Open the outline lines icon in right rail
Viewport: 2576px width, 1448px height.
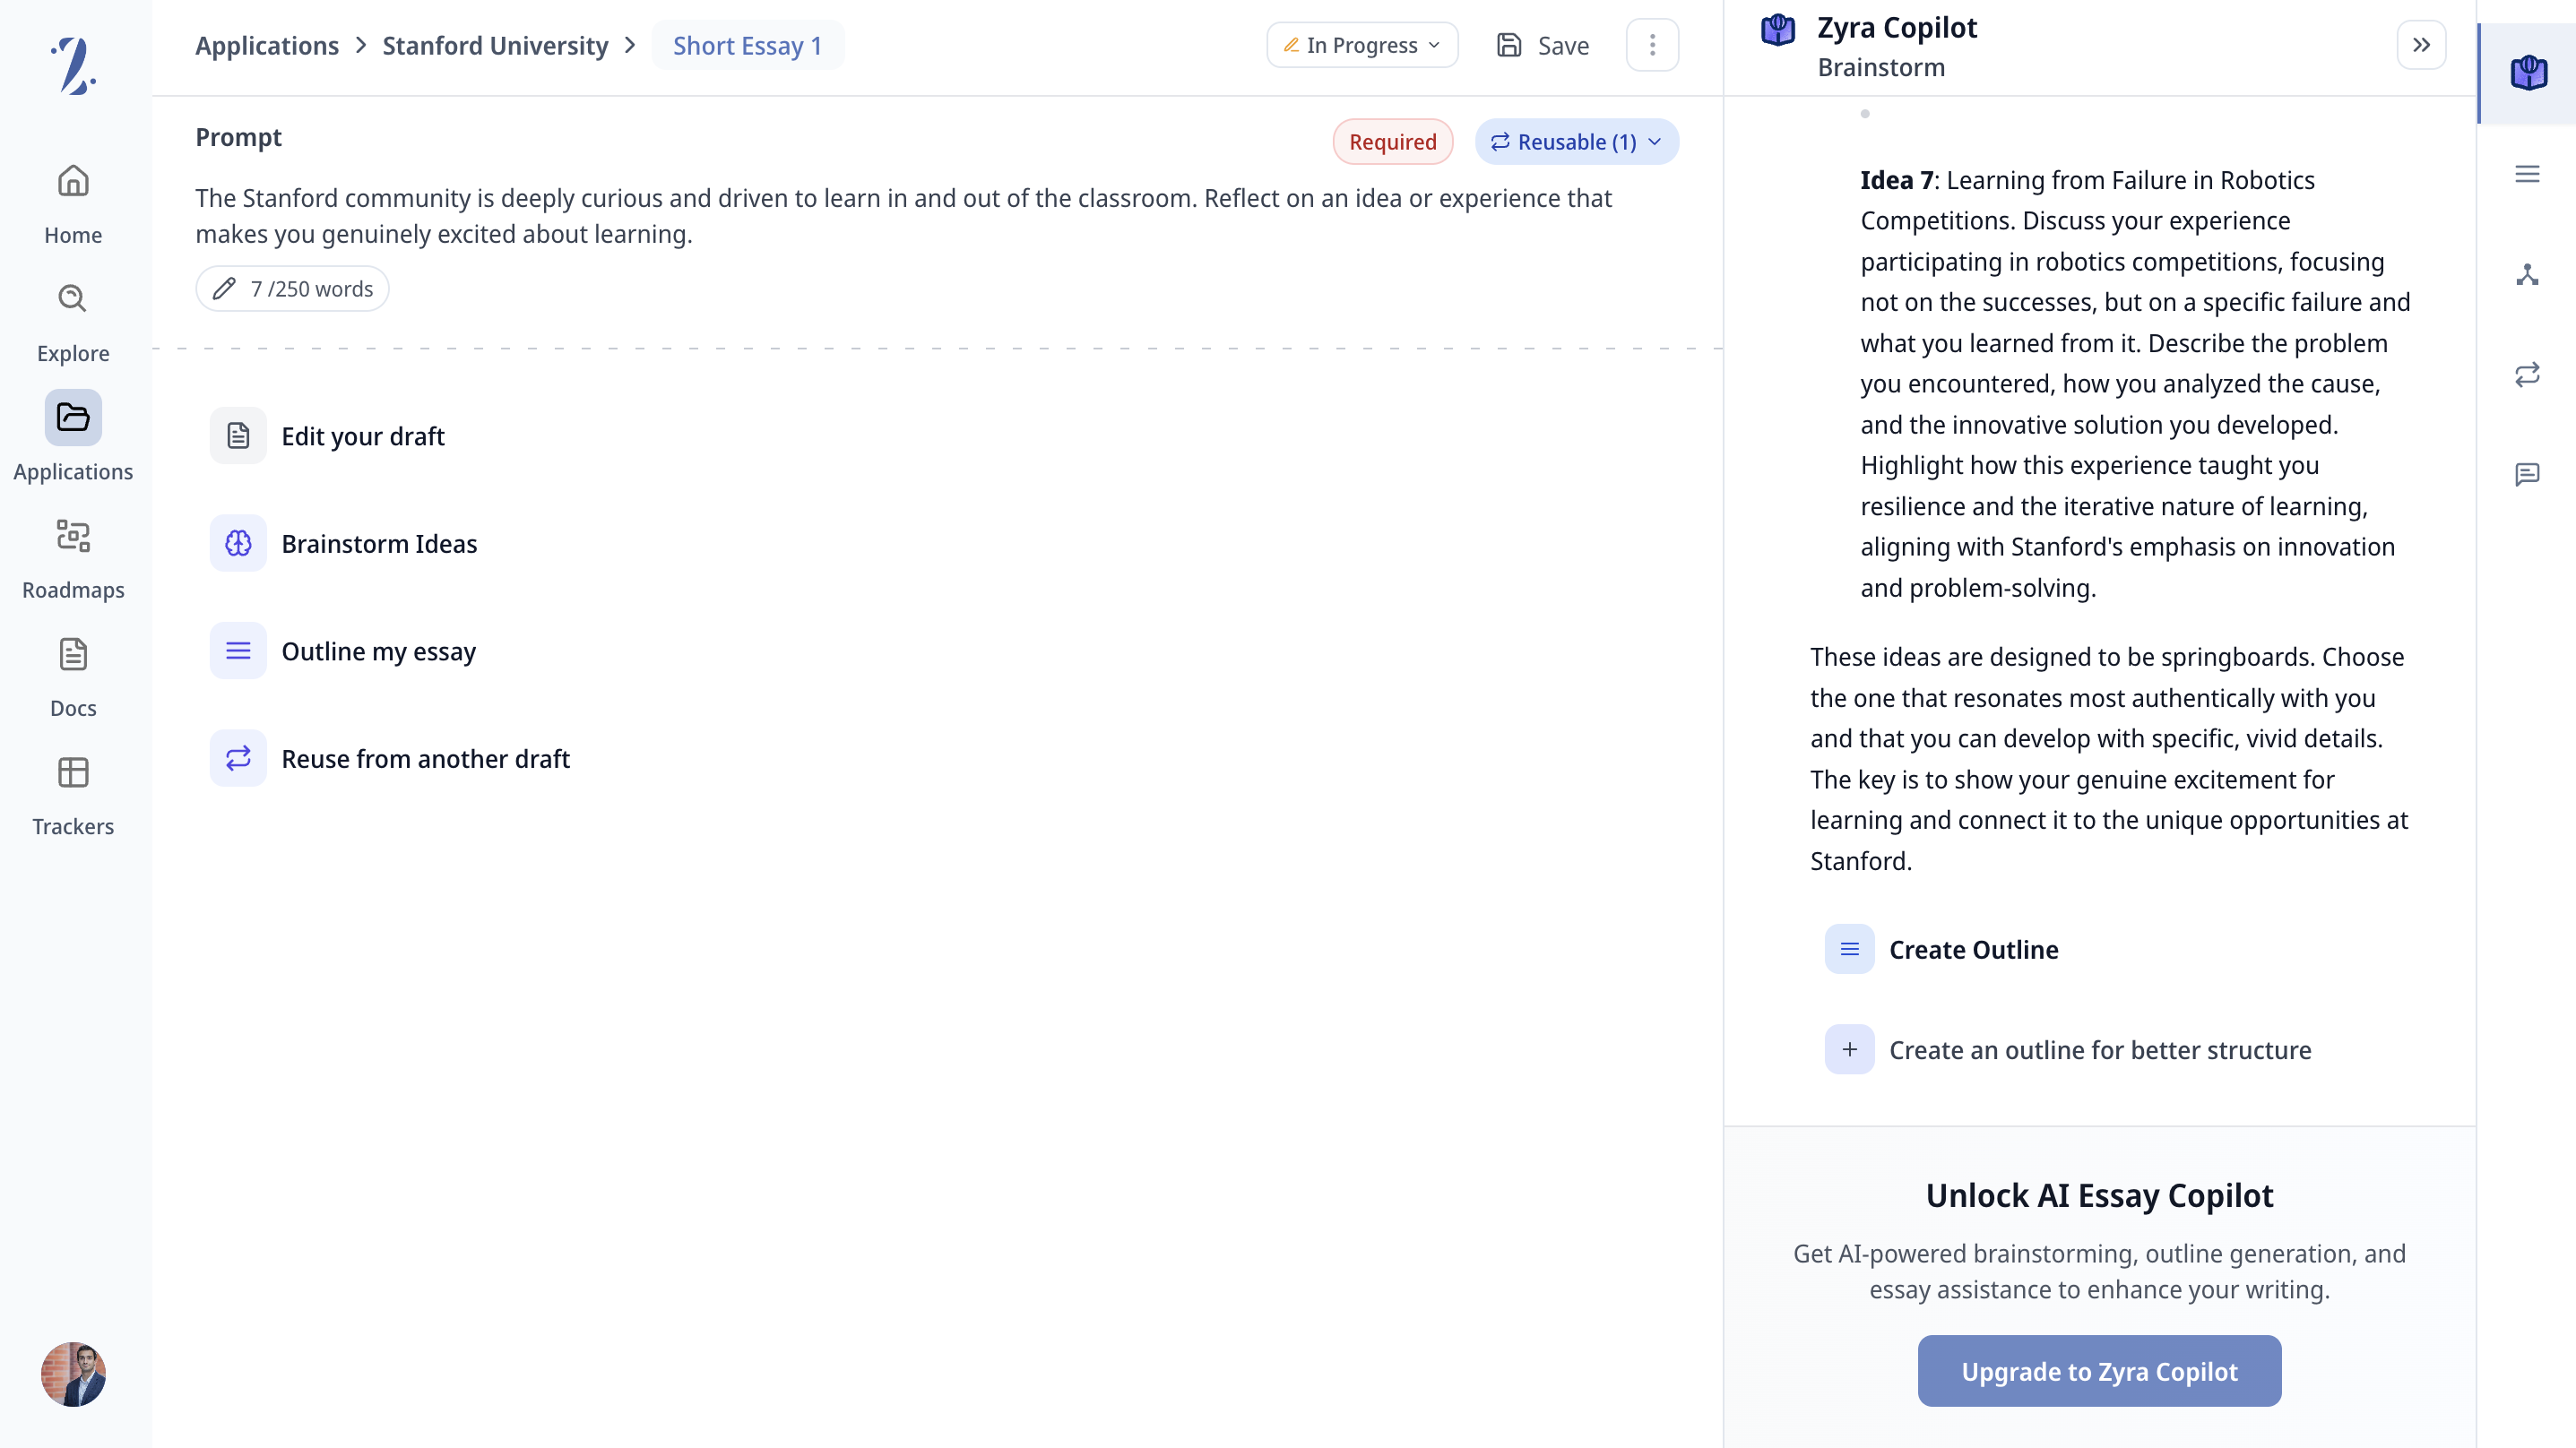click(x=2527, y=174)
